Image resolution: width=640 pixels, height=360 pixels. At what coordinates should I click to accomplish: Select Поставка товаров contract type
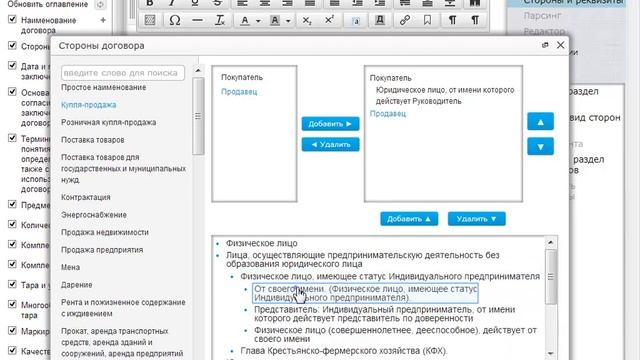coord(93,140)
